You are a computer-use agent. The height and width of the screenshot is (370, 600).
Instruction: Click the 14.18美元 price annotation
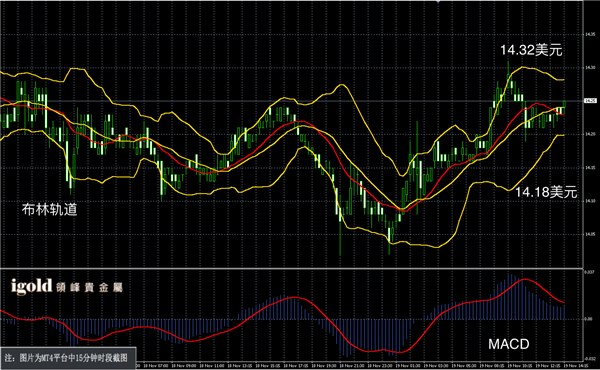pyautogui.click(x=546, y=192)
